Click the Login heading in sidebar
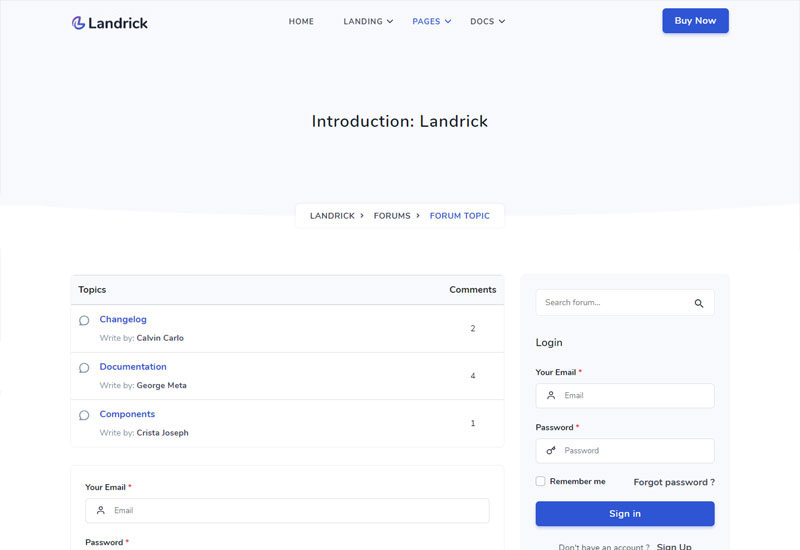 tap(549, 343)
